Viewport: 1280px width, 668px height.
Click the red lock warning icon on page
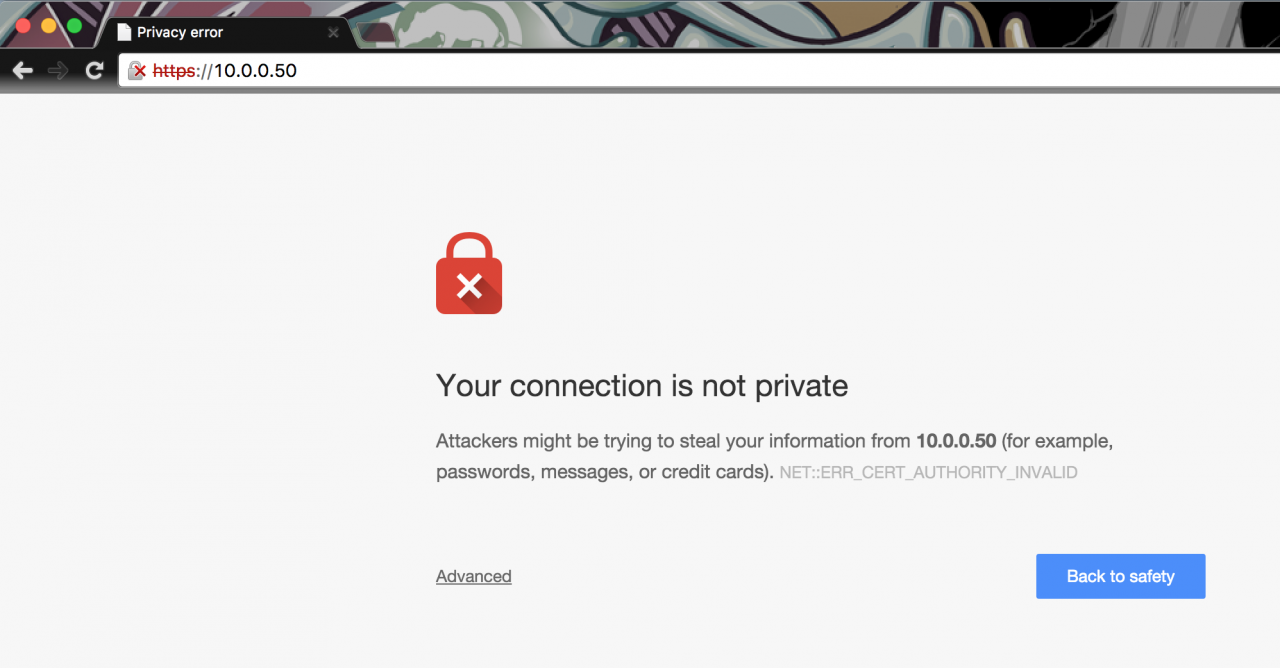click(x=469, y=274)
